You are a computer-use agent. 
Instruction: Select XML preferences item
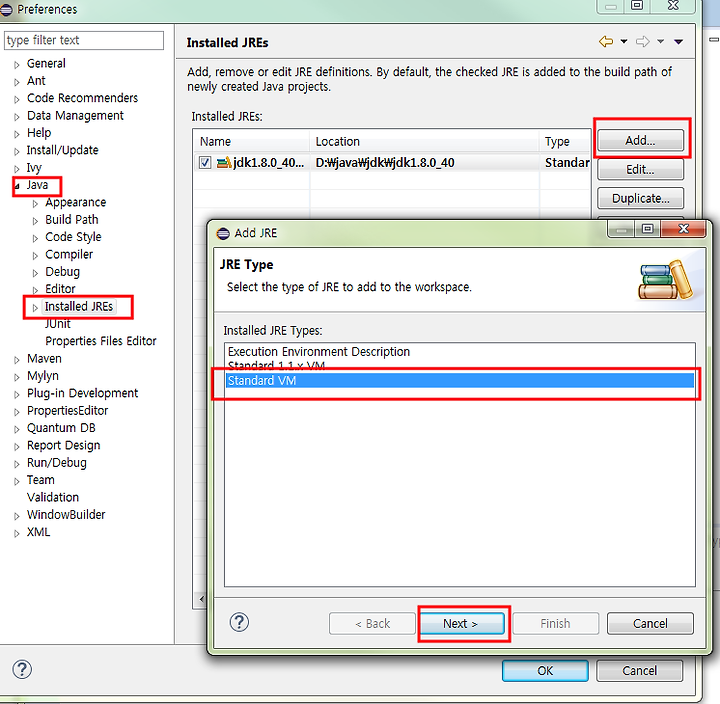39,532
